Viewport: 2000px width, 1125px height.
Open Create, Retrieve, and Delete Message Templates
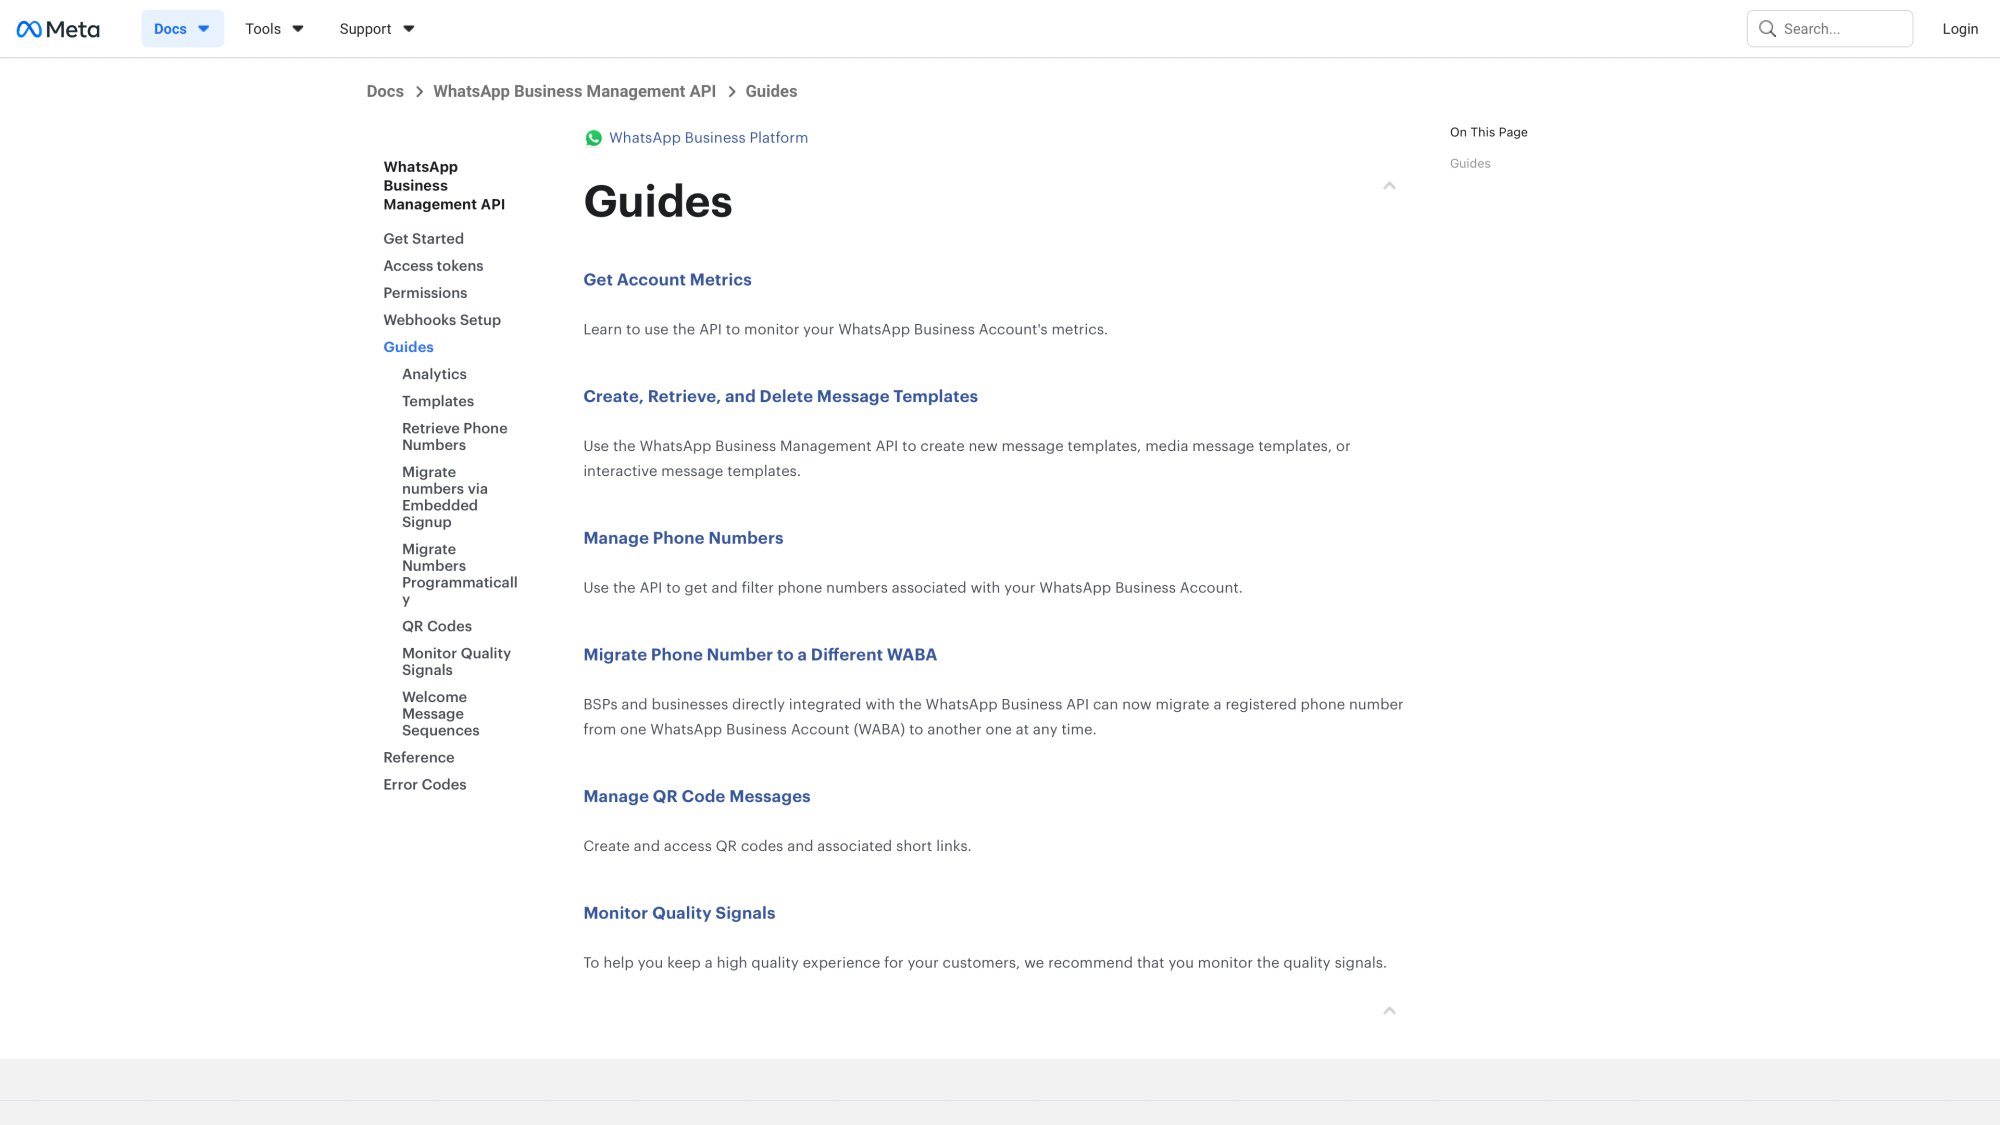(x=780, y=397)
